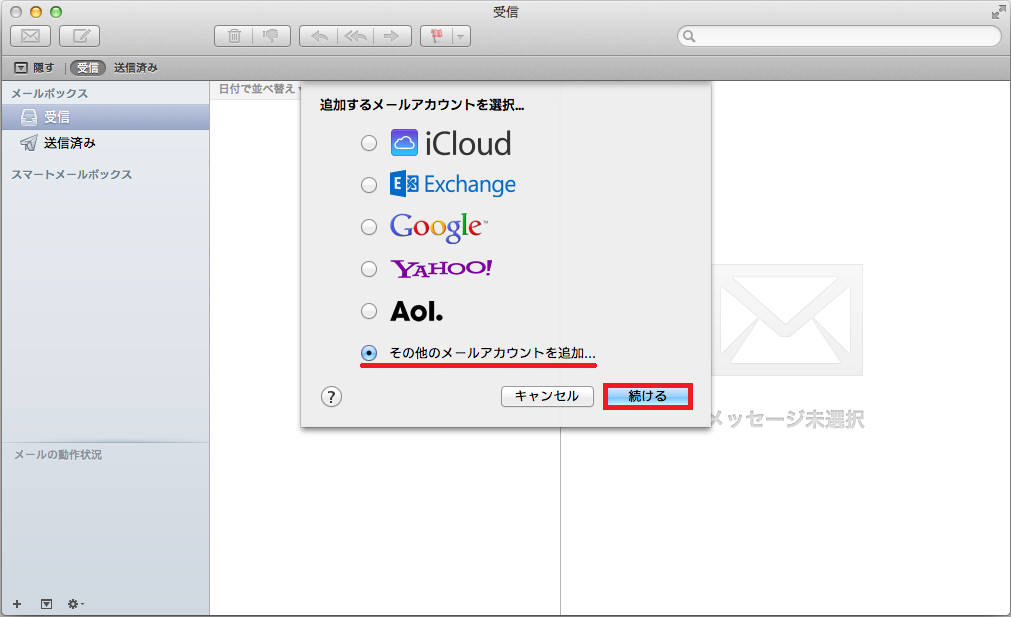Select 受信 mailbox in the sidebar
Viewport: 1011px width, 617px height.
coord(57,117)
